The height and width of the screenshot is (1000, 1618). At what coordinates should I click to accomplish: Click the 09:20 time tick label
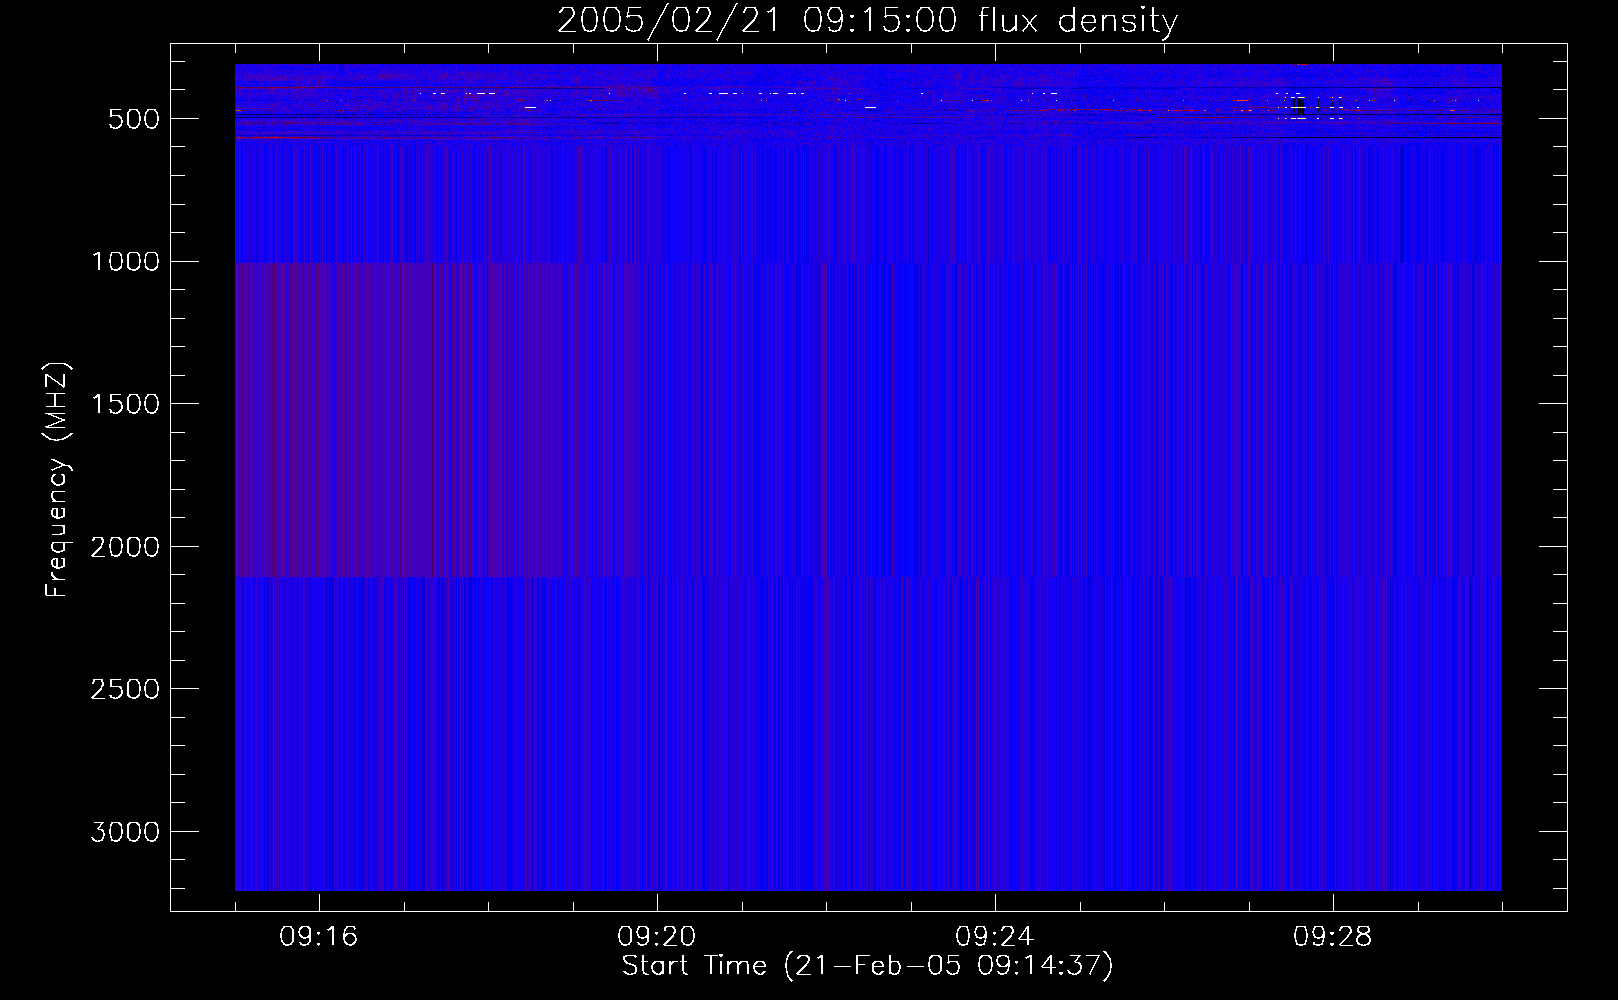click(656, 937)
